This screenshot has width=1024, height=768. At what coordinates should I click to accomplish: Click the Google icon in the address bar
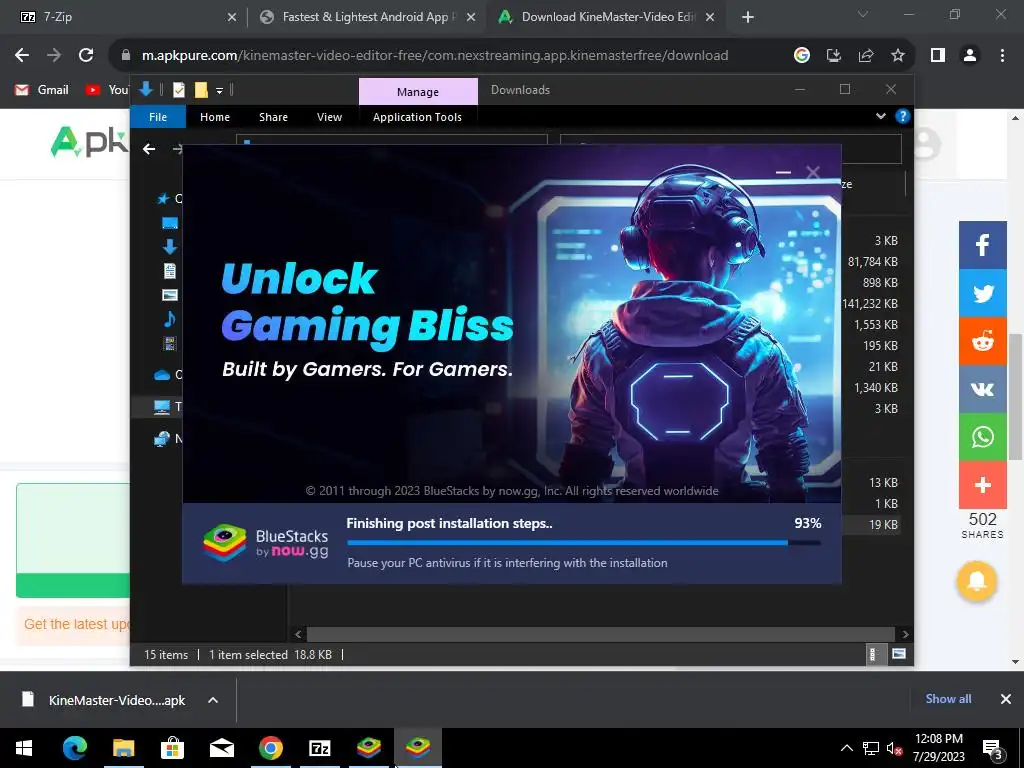tap(802, 56)
